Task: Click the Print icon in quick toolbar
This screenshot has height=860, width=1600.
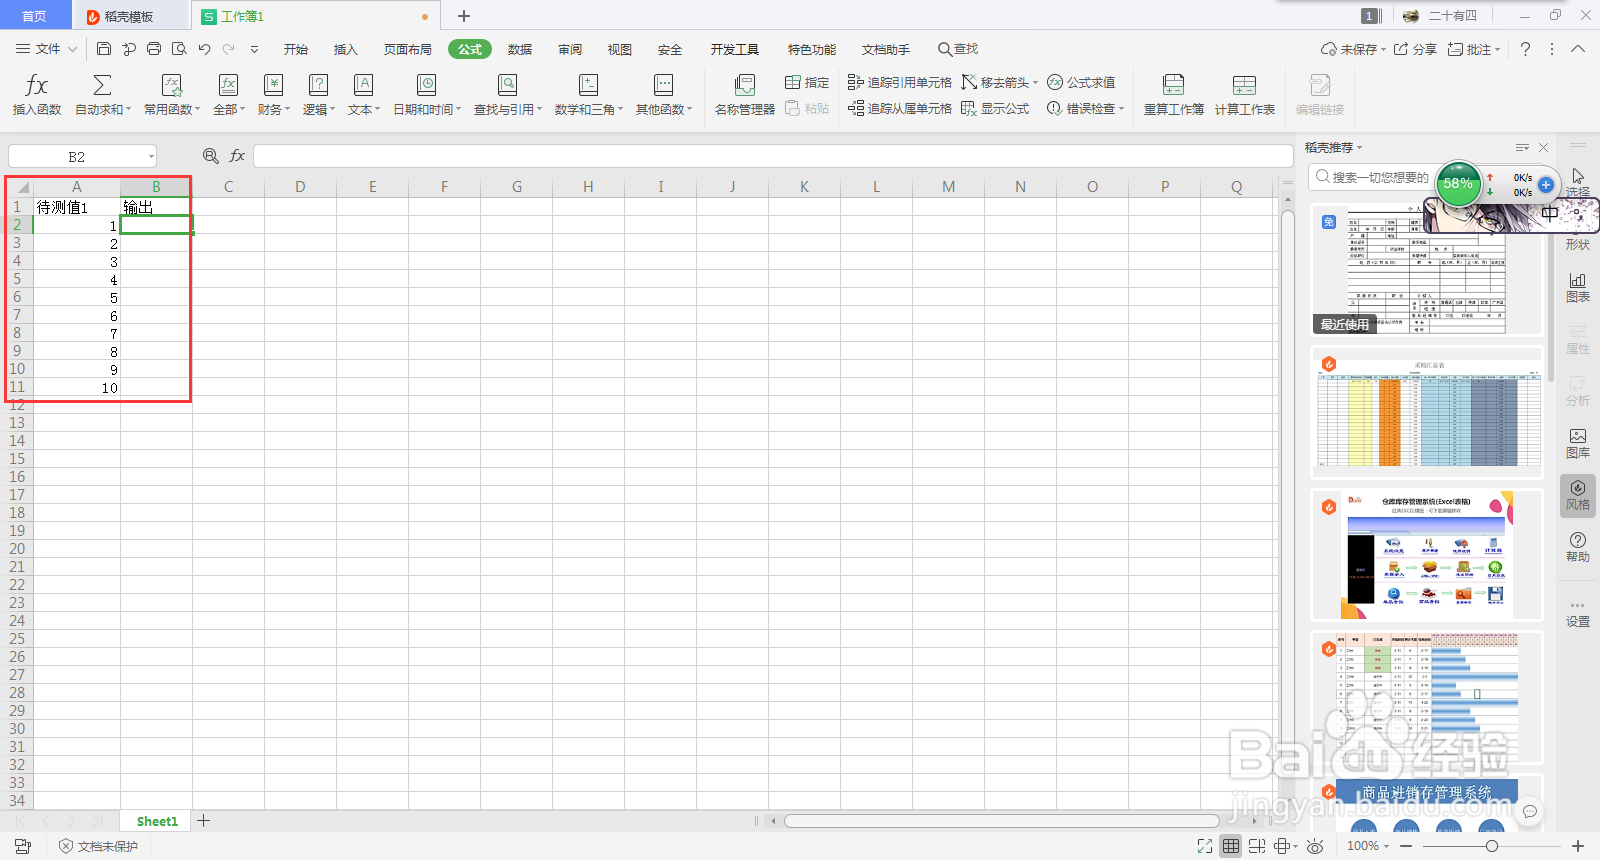Action: 154,48
